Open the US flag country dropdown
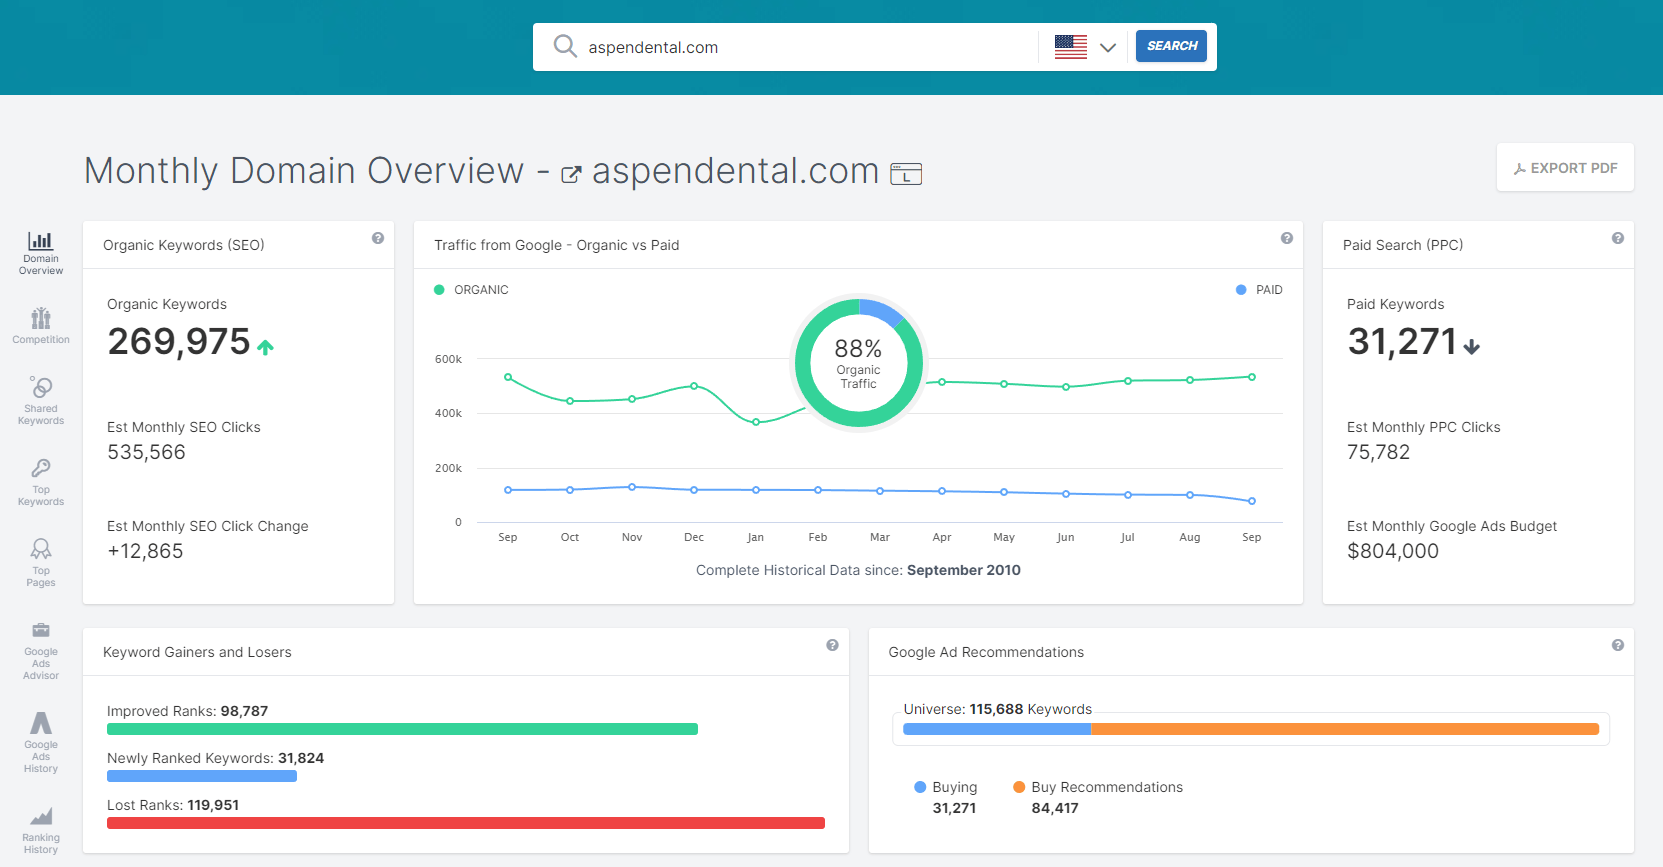This screenshot has height=867, width=1663. click(1071, 47)
